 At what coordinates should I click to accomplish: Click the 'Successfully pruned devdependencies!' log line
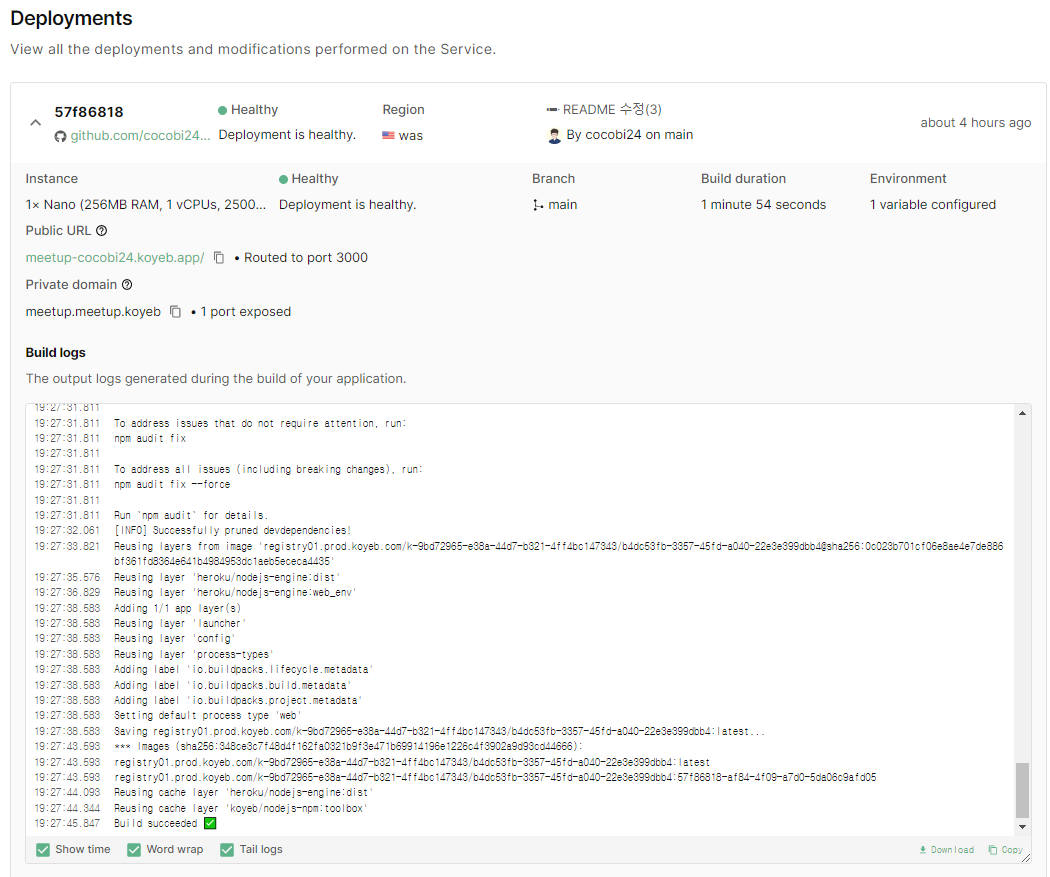(x=232, y=531)
